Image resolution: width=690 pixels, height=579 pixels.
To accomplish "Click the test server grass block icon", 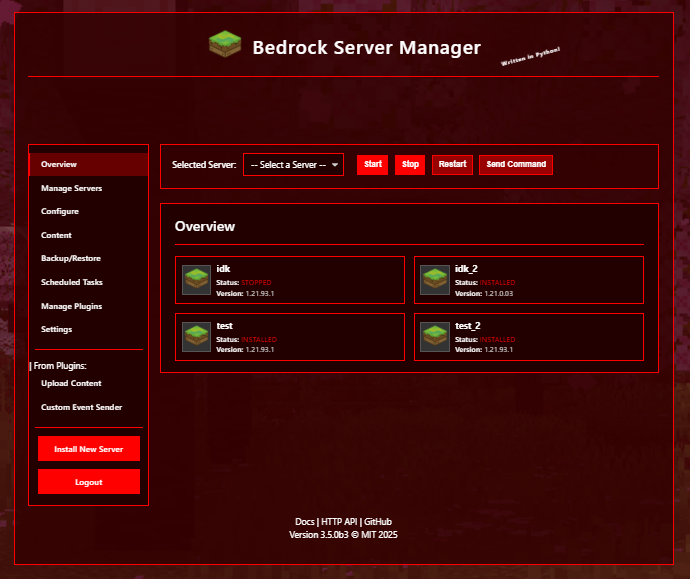I will 196,337.
